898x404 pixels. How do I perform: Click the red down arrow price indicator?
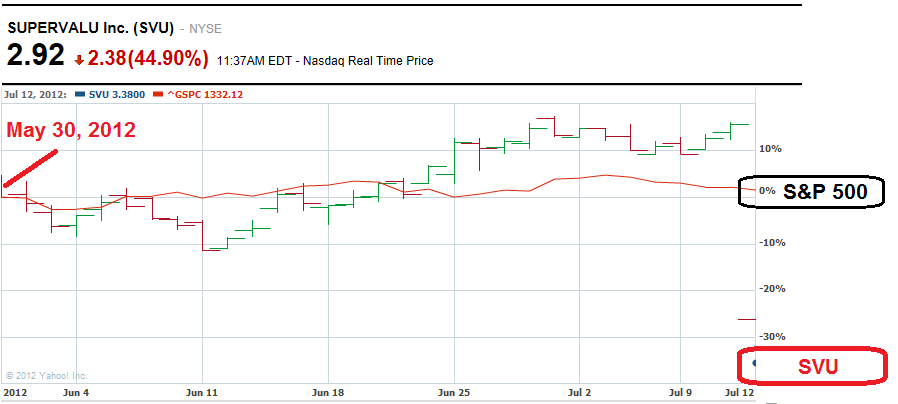pyautogui.click(x=79, y=60)
